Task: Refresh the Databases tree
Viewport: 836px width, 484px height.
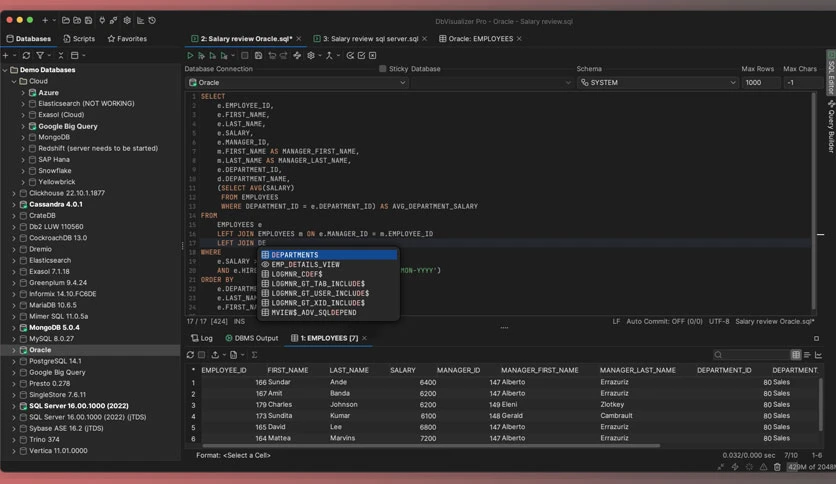Action: pyautogui.click(x=26, y=55)
